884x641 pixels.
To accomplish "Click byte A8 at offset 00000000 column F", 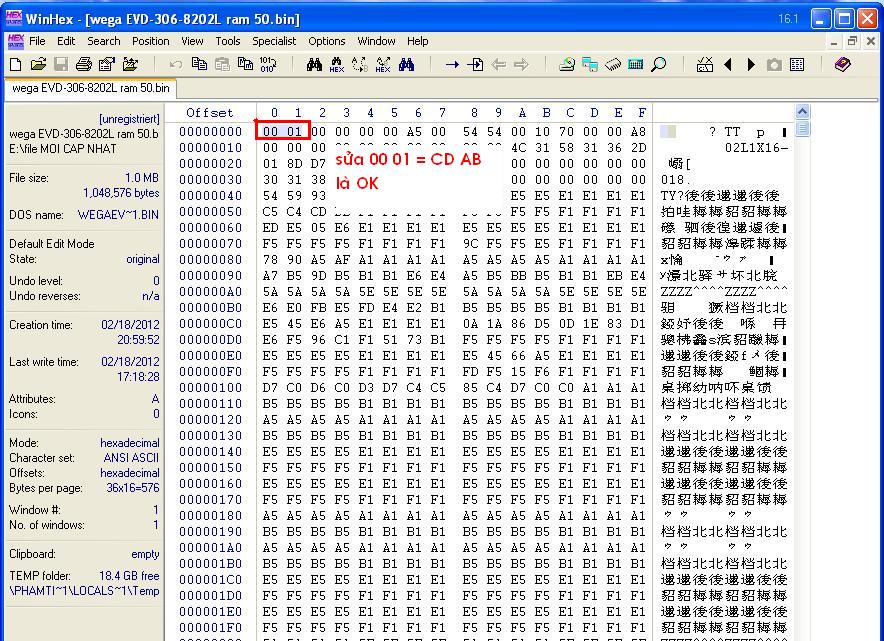I will click(638, 132).
